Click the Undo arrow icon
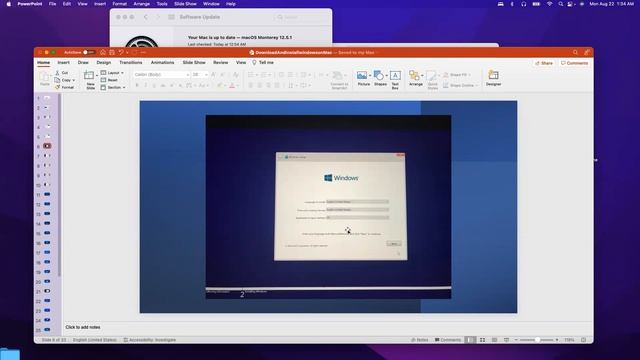This screenshot has width=640, height=360. tap(121, 52)
